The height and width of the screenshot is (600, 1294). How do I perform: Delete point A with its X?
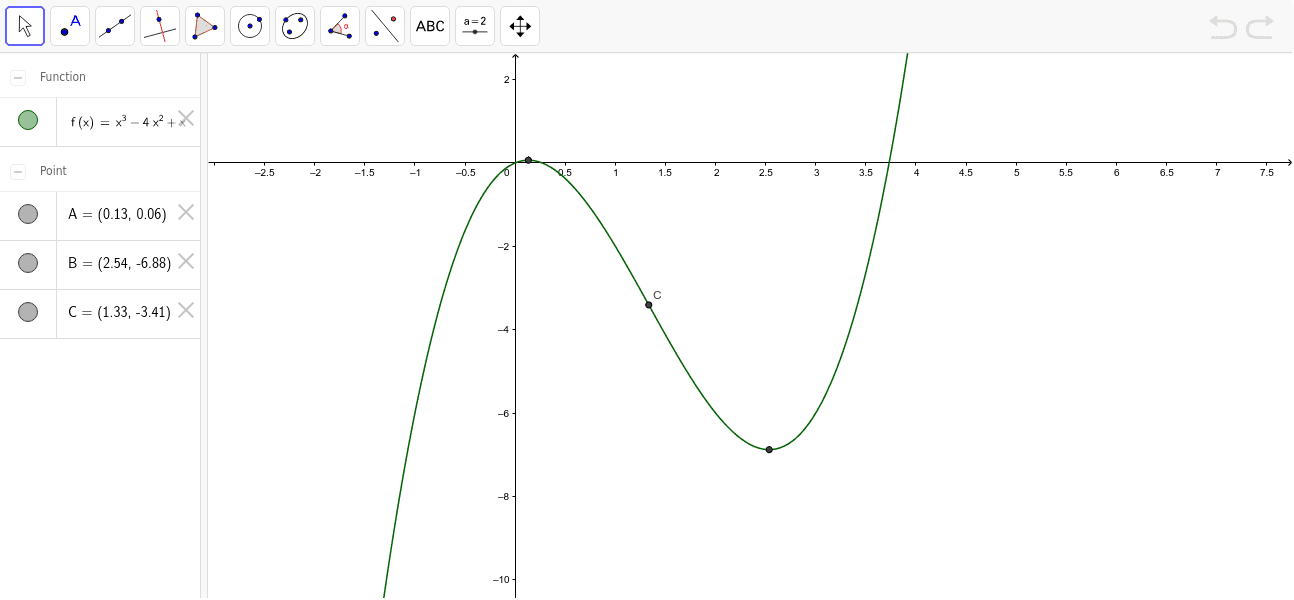click(186, 212)
